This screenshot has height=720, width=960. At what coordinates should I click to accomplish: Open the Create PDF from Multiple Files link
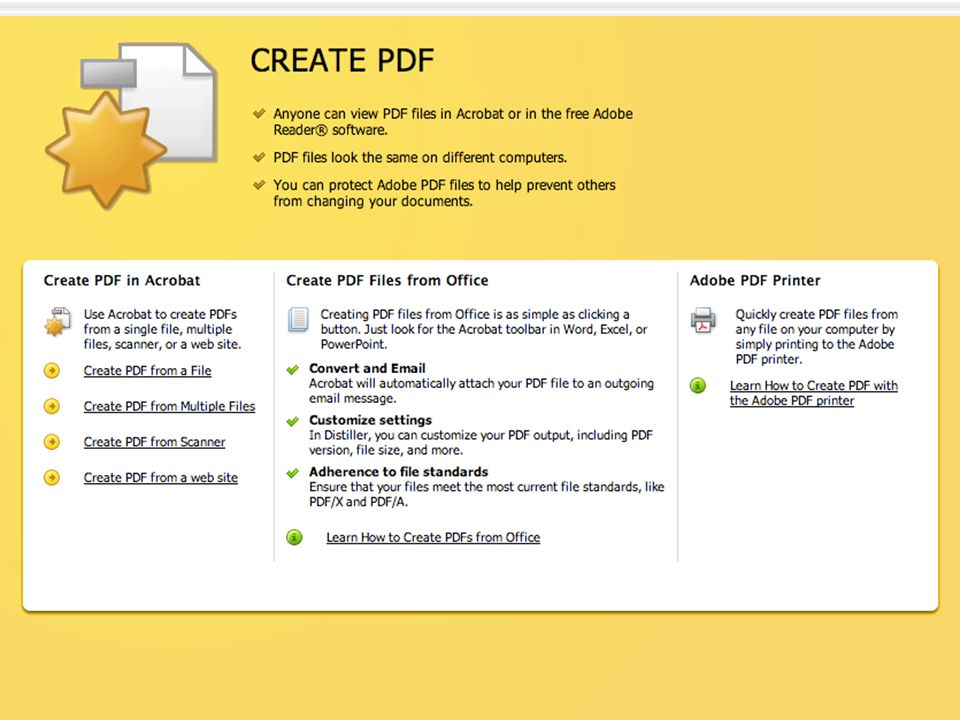click(170, 406)
